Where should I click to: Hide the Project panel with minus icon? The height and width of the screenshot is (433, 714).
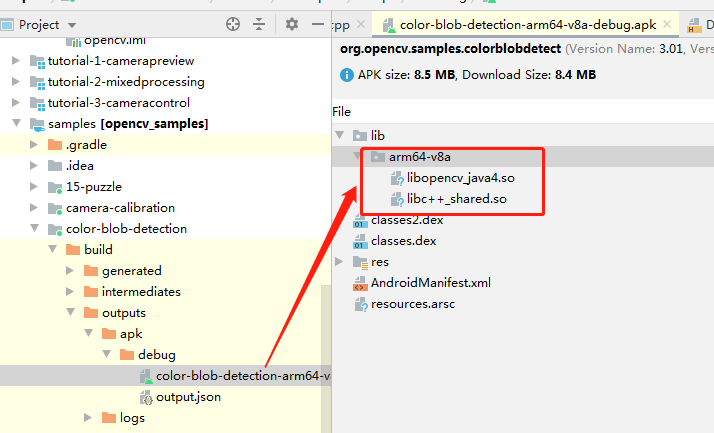click(x=318, y=24)
